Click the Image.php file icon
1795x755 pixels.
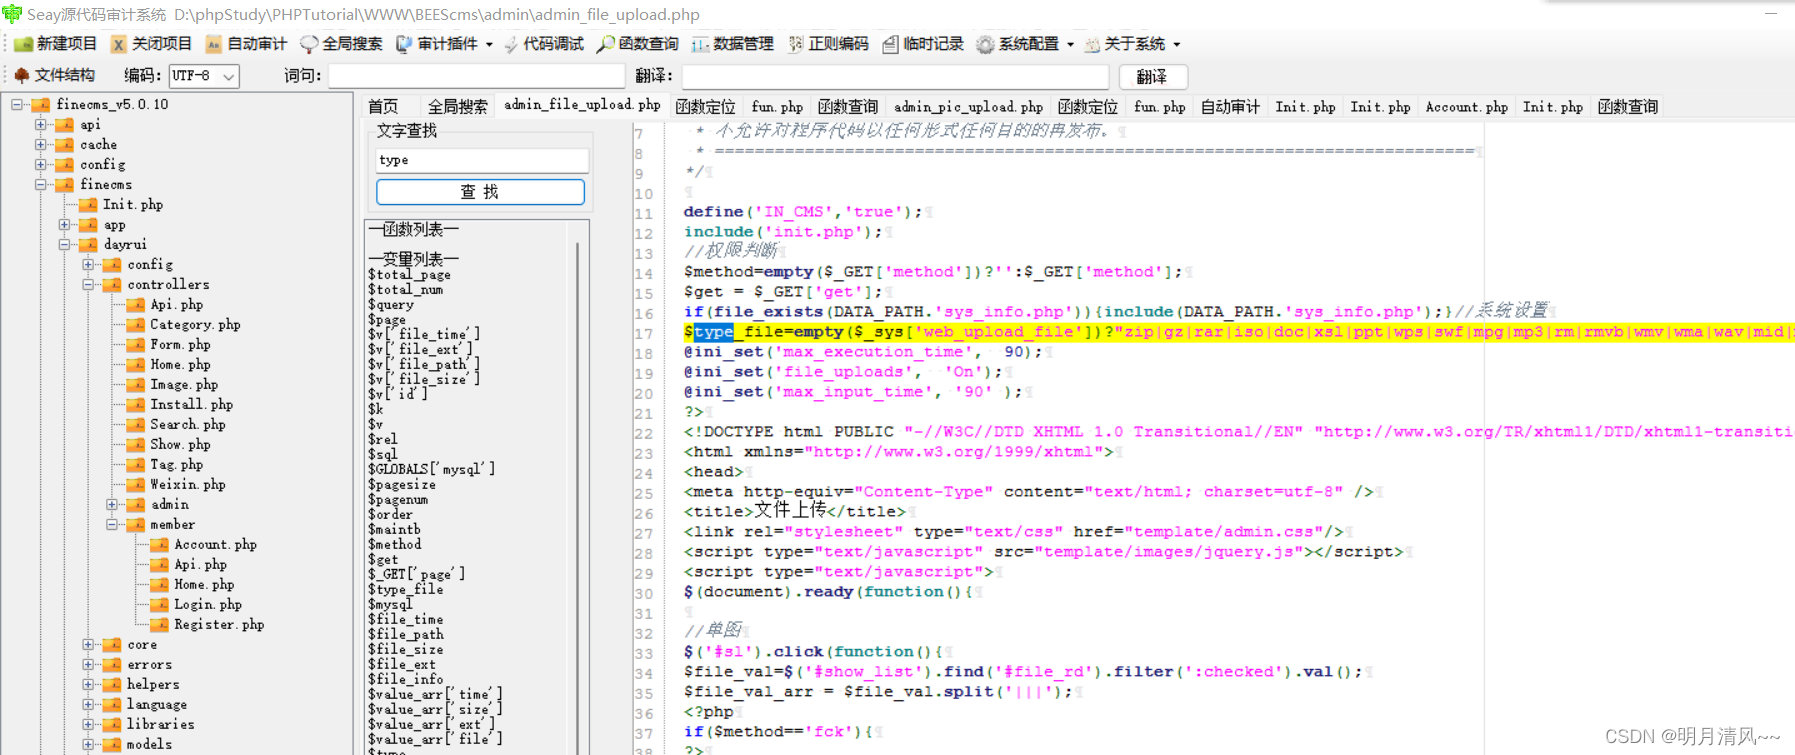[x=136, y=384]
